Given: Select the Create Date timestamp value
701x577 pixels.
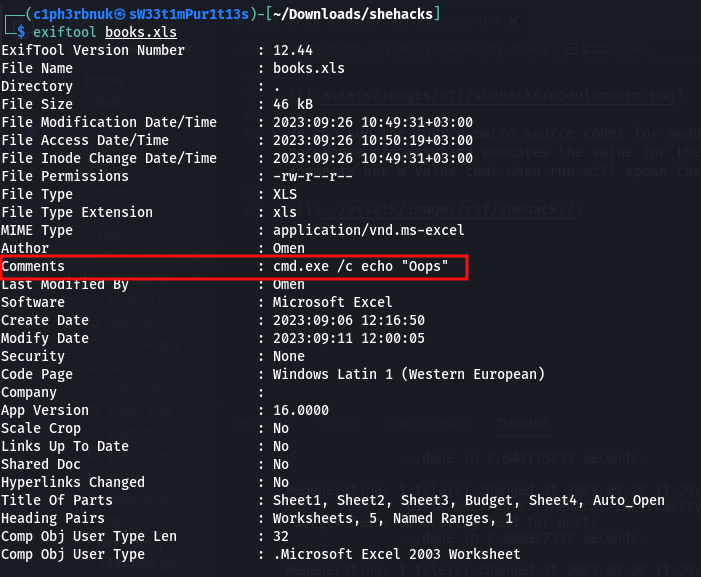Looking at the screenshot, I should coord(349,320).
